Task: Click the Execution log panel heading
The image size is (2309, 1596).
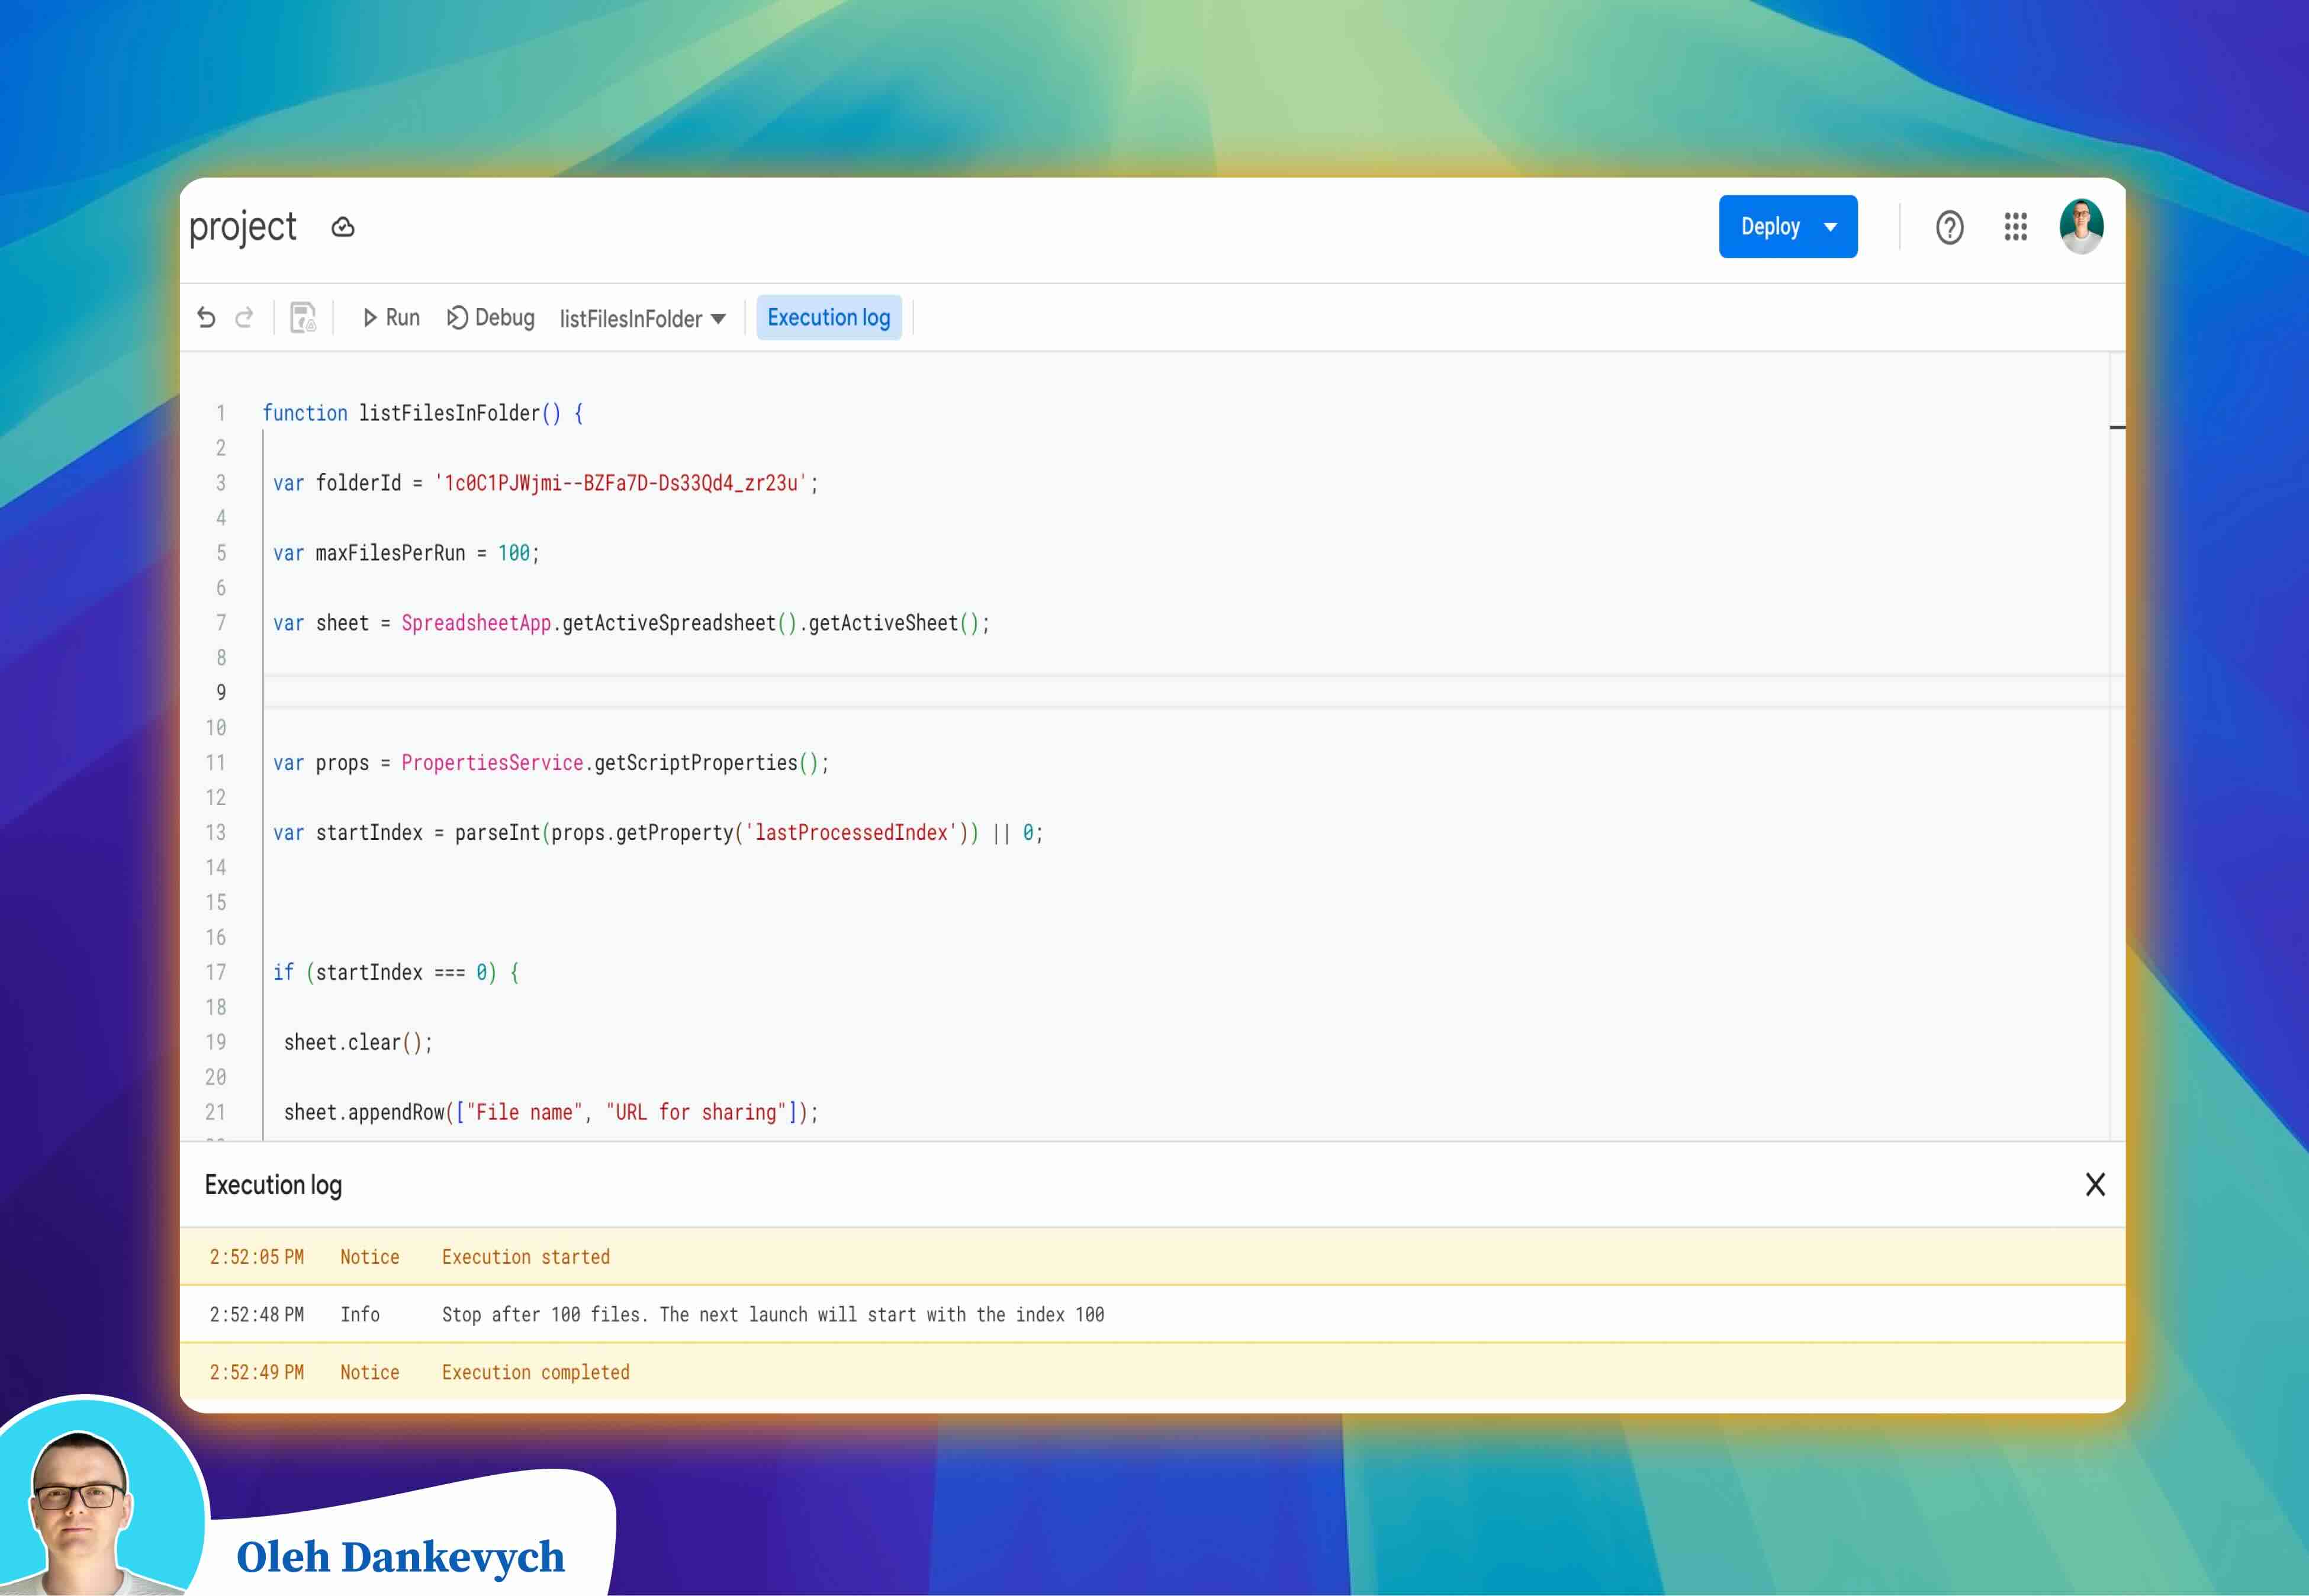Action: (x=273, y=1185)
